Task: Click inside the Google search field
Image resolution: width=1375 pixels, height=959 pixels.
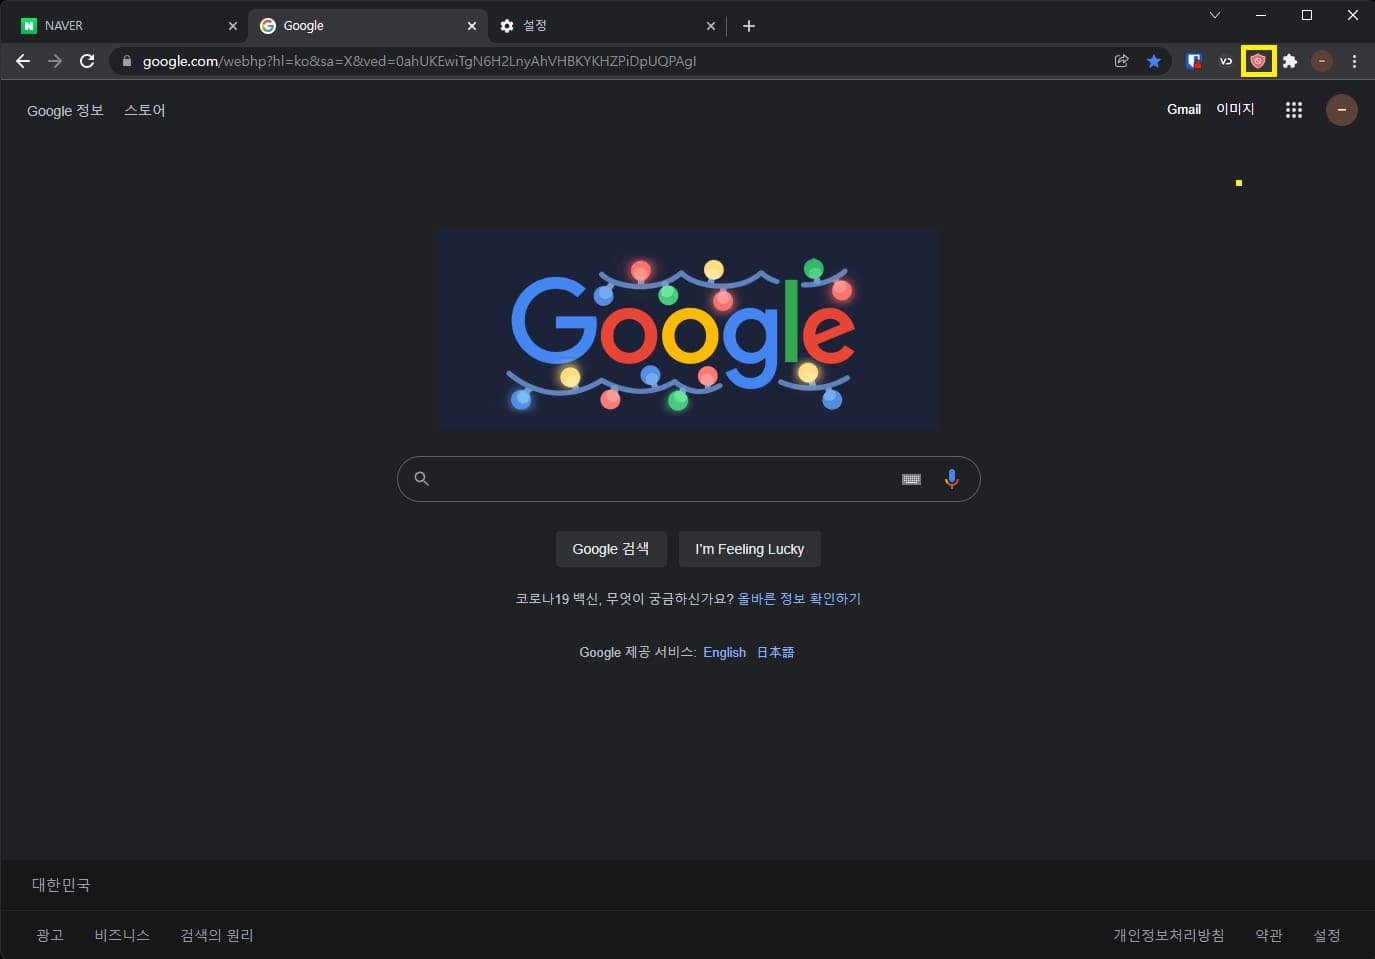Action: (660, 478)
